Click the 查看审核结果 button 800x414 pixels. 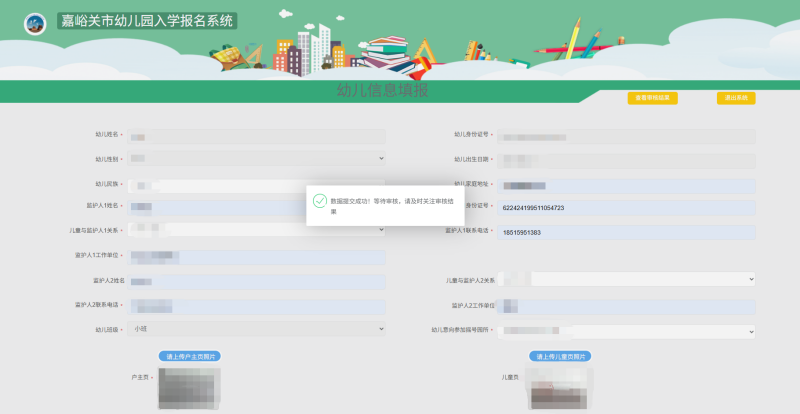(652, 98)
